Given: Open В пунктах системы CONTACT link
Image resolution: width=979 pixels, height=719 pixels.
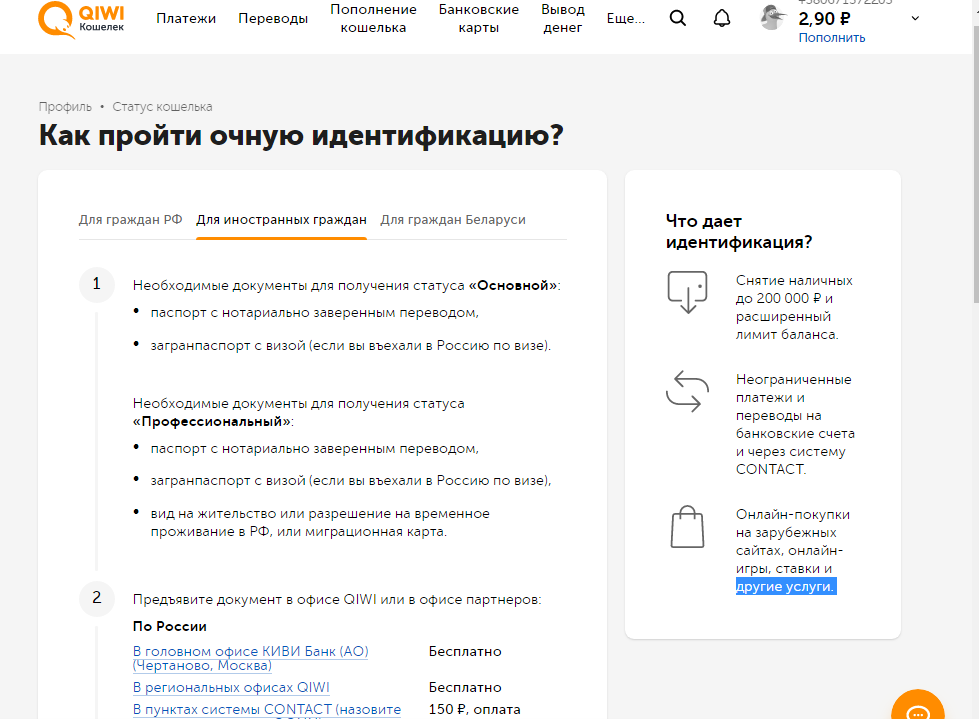Looking at the screenshot, I should (267, 710).
